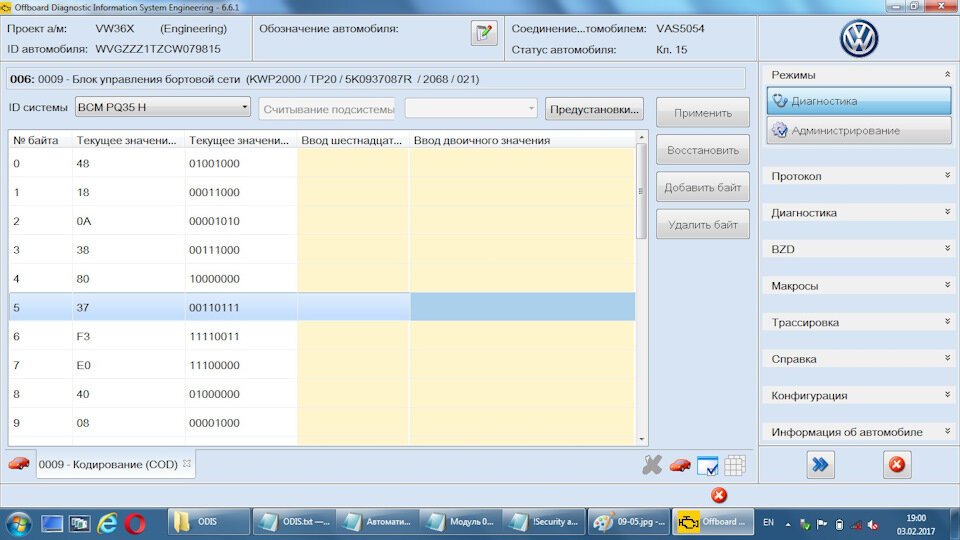Switch to ODIS.txt taskbar window
The width and height of the screenshot is (960, 540).
point(293,522)
